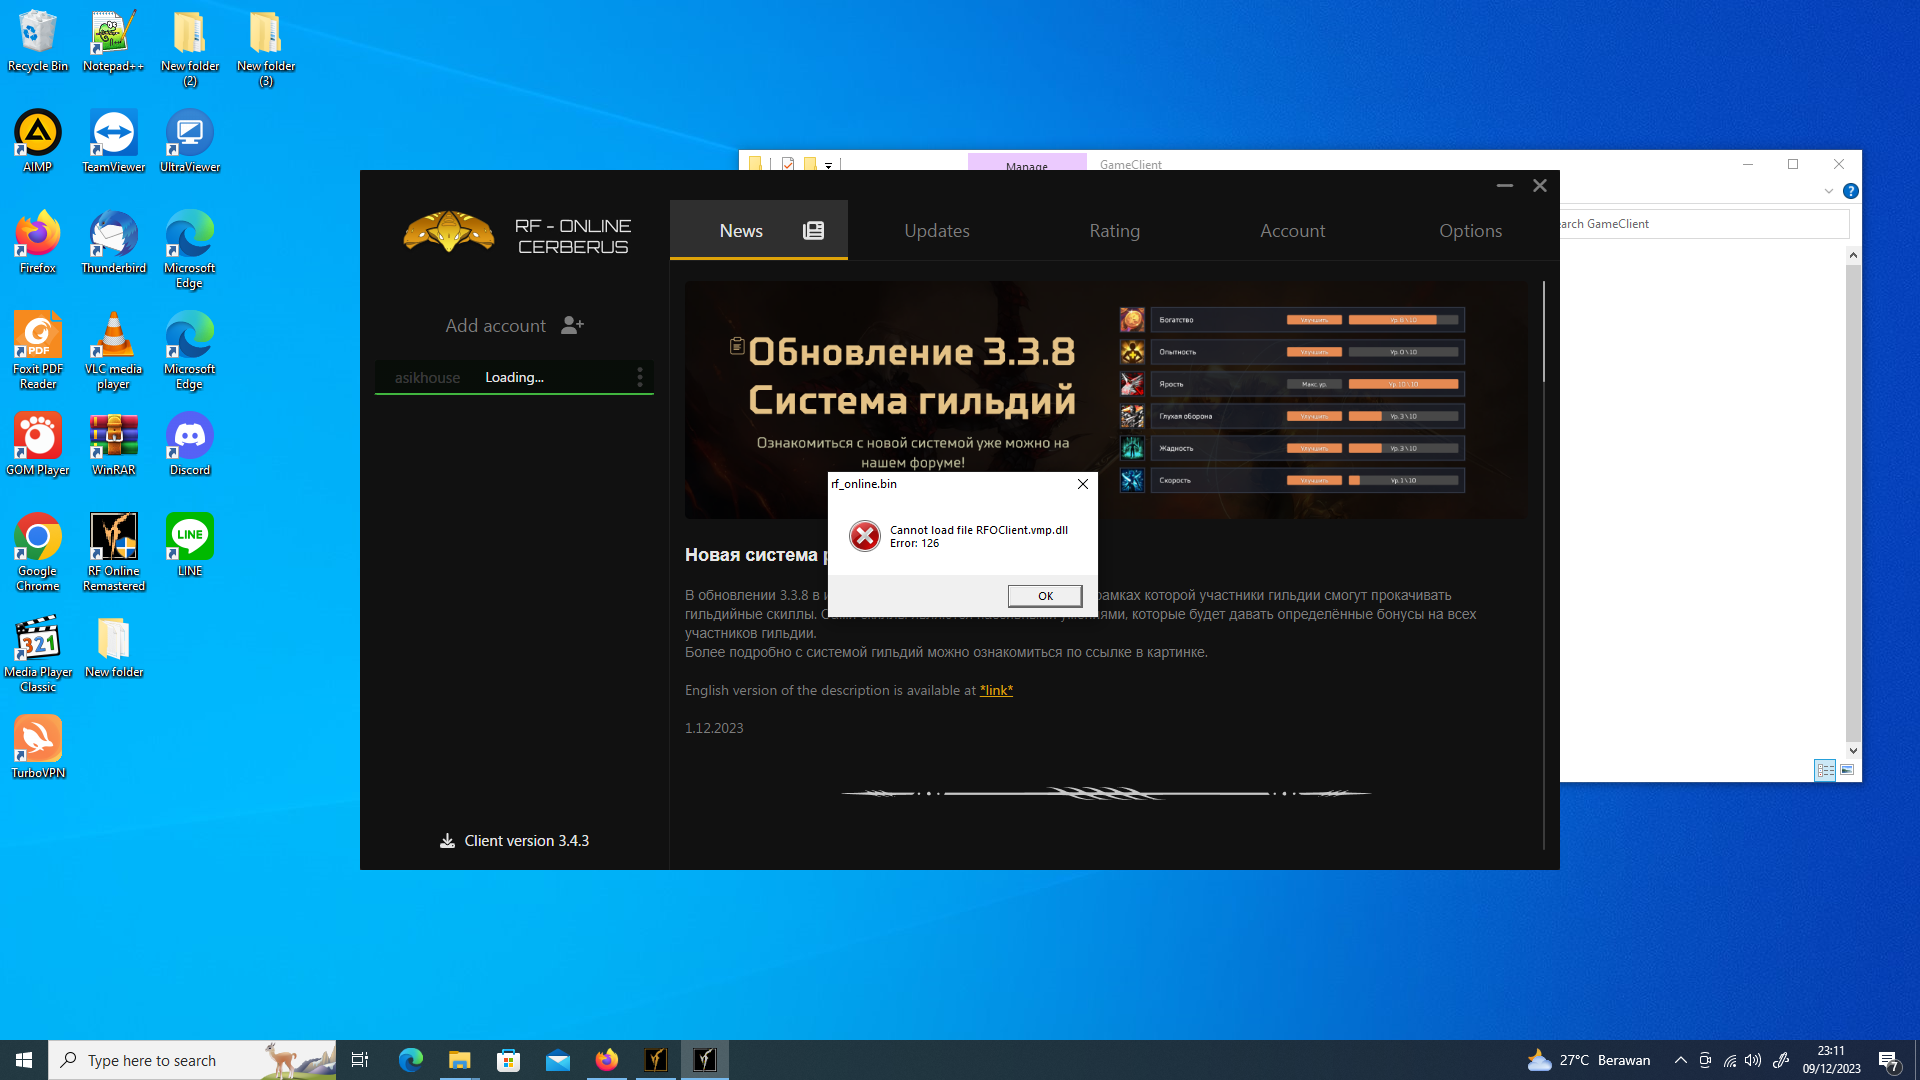The height and width of the screenshot is (1080, 1920).
Task: Click the taskbar search box
Action: click(x=192, y=1060)
